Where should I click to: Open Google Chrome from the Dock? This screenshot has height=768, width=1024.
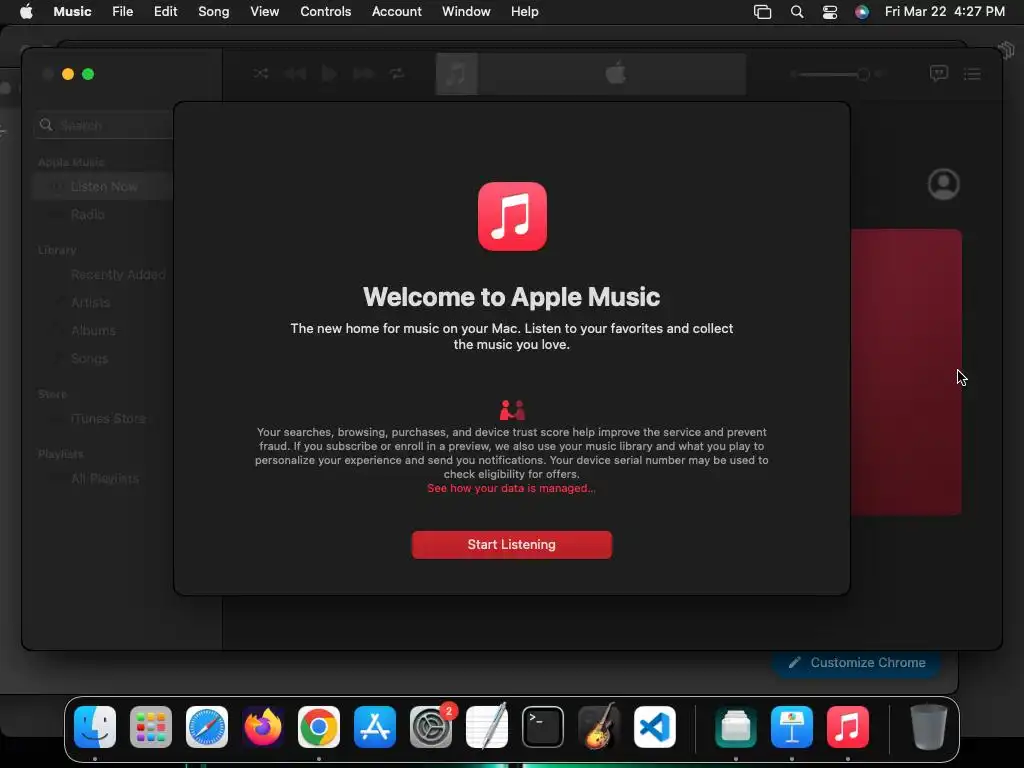(319, 727)
